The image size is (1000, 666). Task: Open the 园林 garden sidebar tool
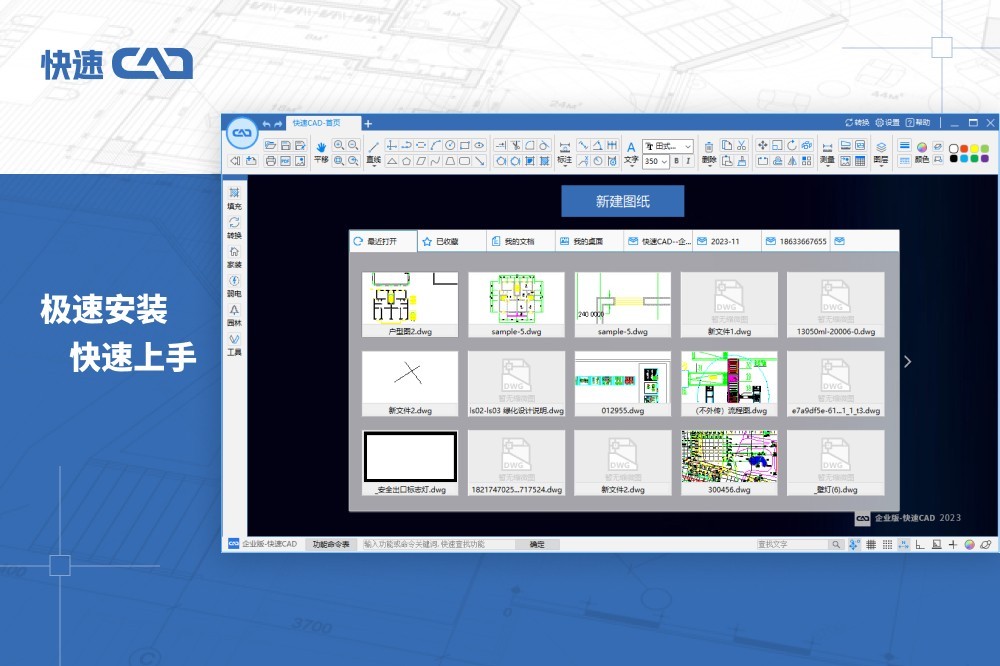click(234, 315)
